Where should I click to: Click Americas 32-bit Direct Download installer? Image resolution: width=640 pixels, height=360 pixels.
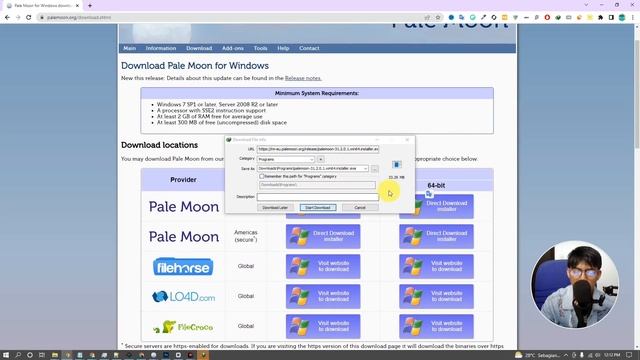(x=323, y=236)
